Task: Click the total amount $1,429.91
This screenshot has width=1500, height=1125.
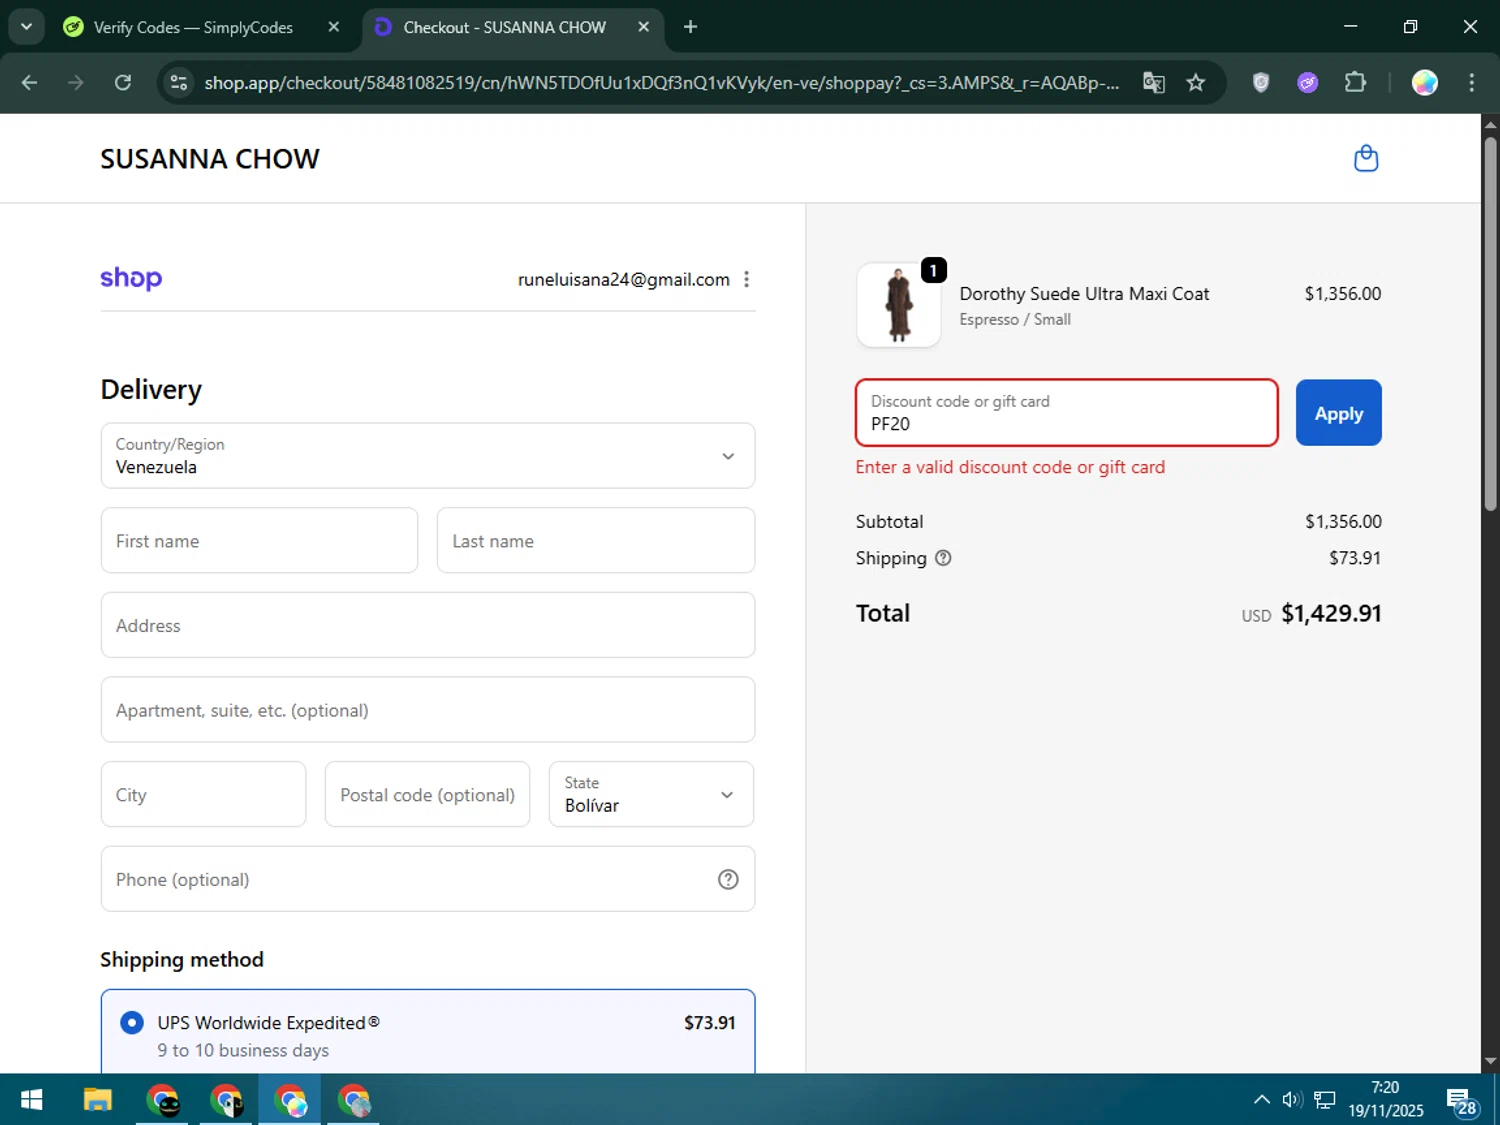Action: pos(1331,613)
